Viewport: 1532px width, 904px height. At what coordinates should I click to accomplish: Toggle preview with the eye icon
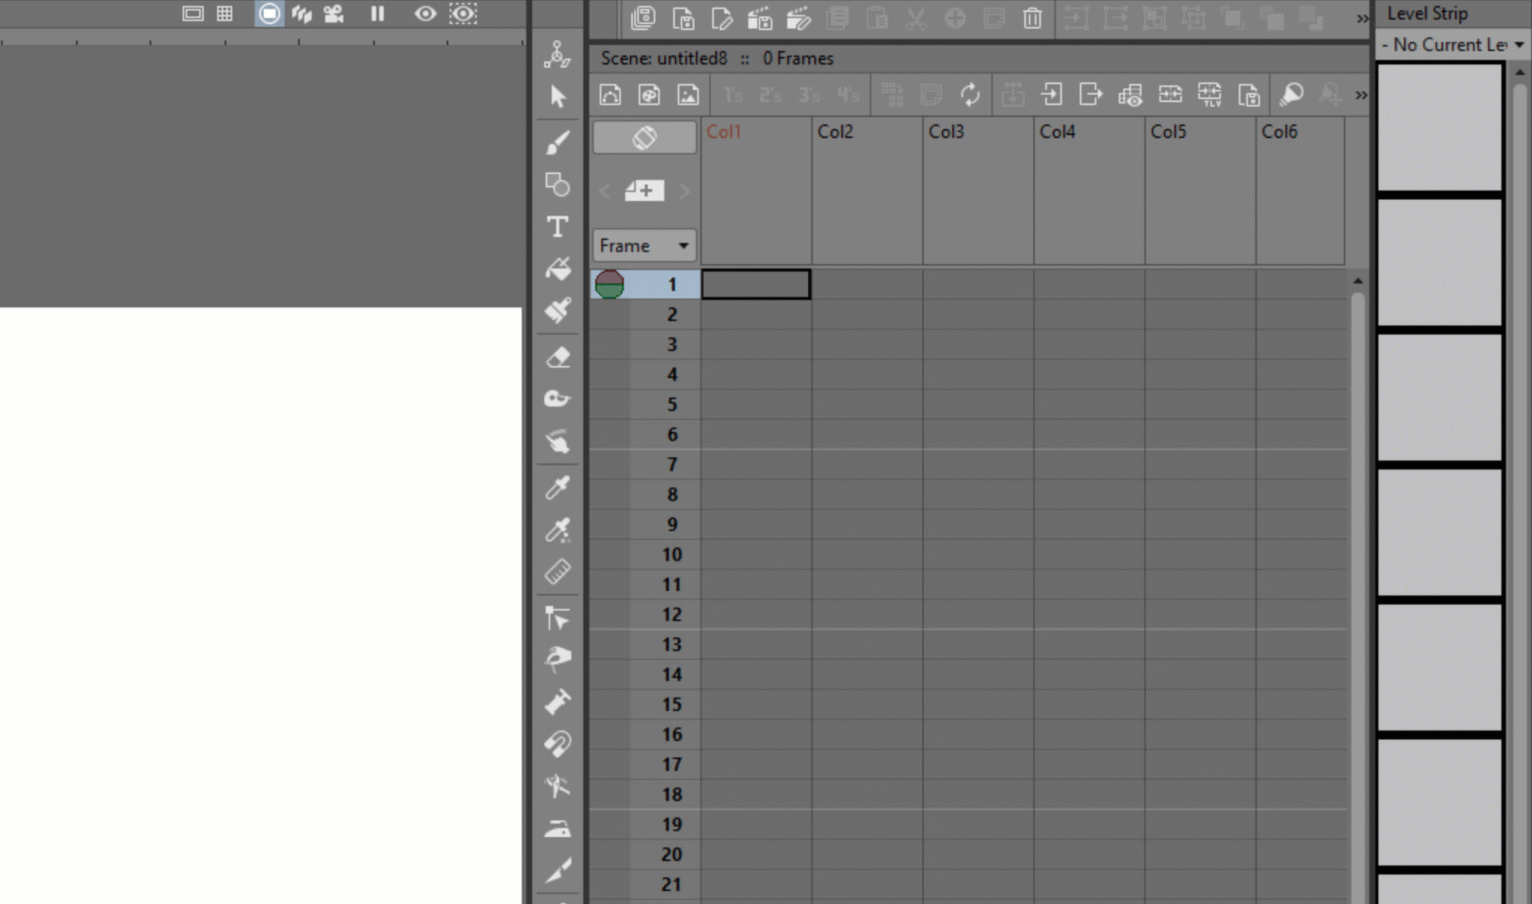(x=425, y=13)
